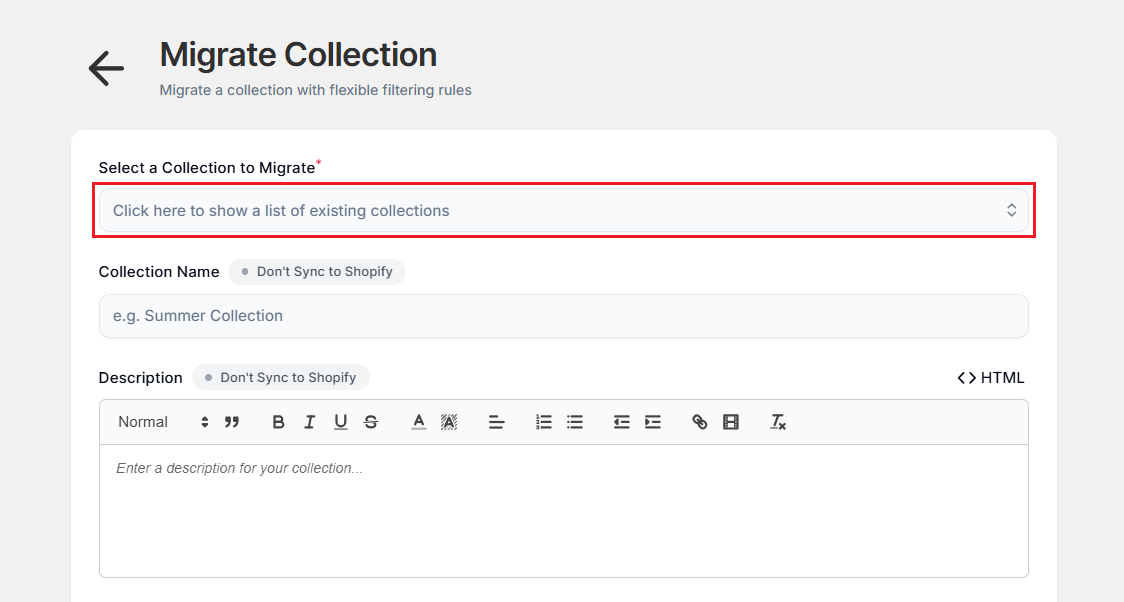Open the list of existing collections
The height and width of the screenshot is (602, 1124).
tap(563, 210)
